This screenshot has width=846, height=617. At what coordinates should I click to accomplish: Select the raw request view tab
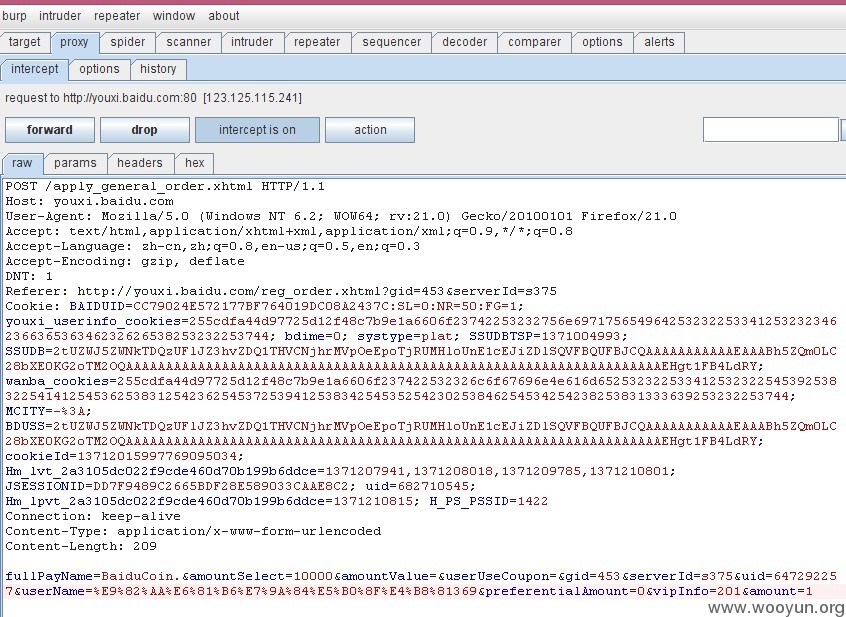tap(22, 163)
